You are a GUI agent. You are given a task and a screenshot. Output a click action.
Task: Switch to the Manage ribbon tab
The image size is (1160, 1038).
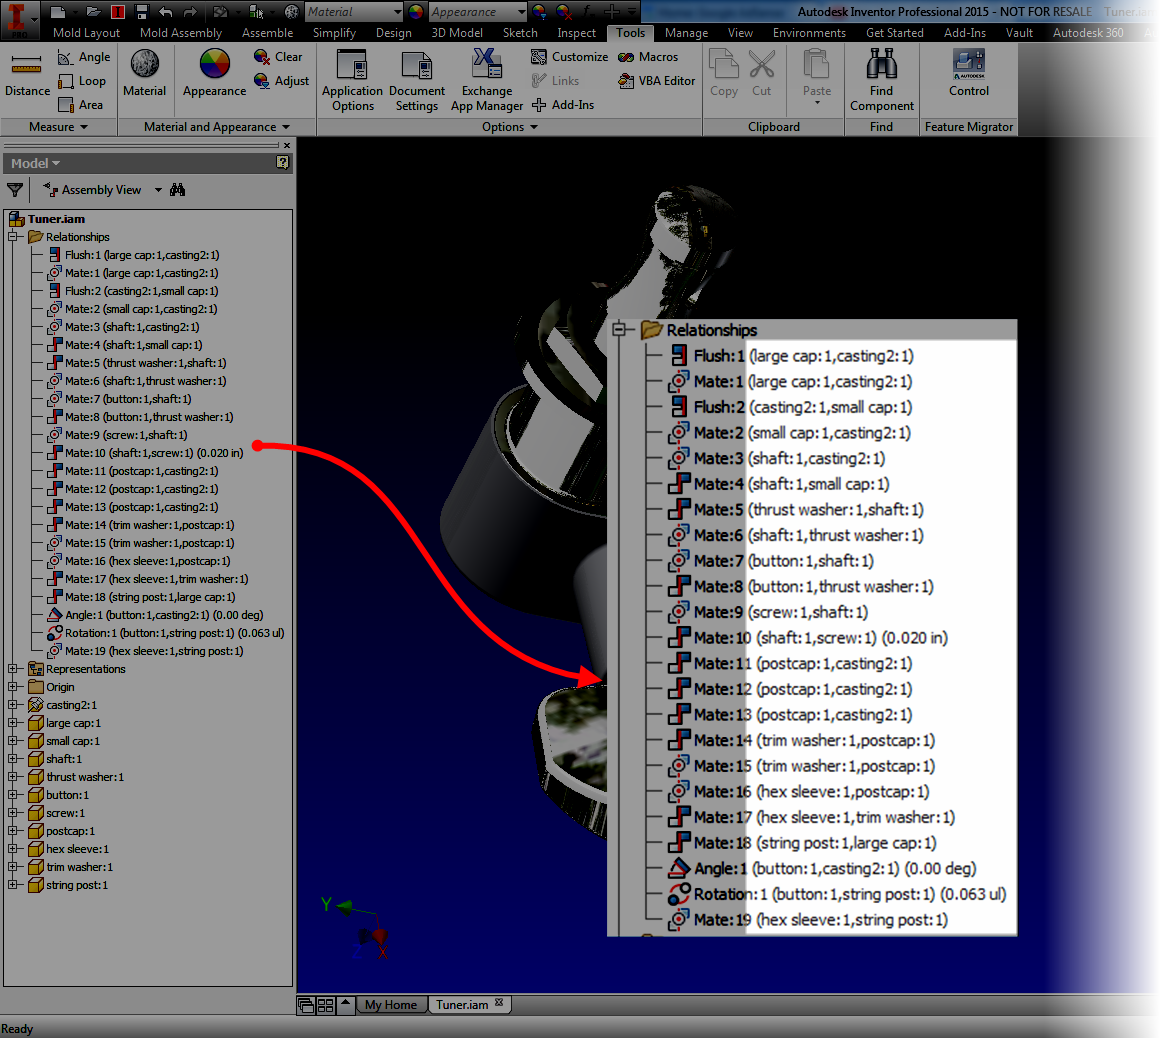pos(686,32)
